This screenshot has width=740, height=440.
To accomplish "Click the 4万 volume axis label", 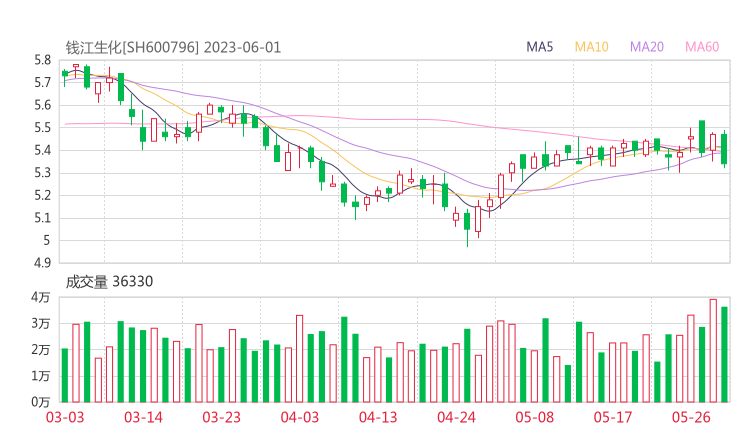I will coord(41,297).
